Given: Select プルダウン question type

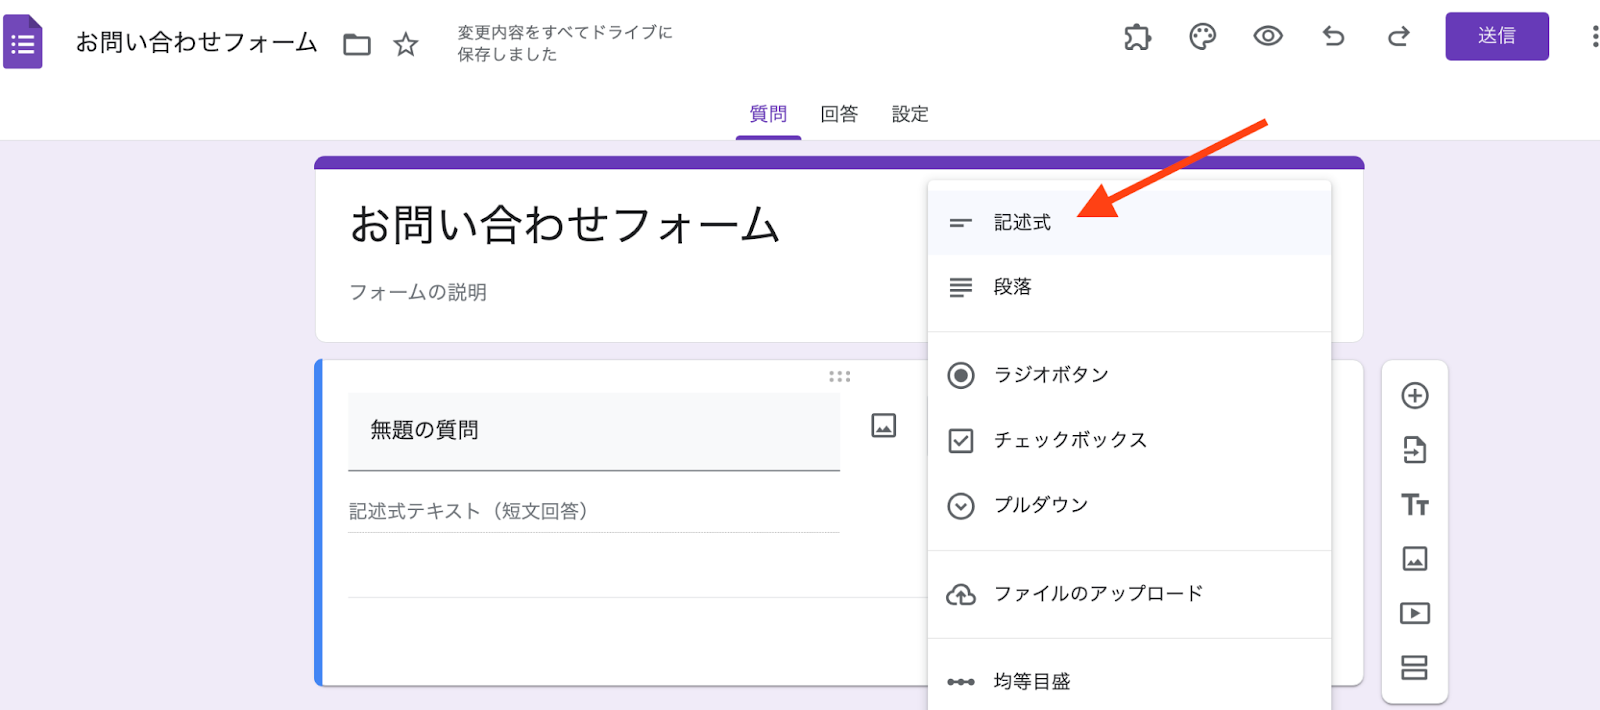Looking at the screenshot, I should tap(1129, 505).
